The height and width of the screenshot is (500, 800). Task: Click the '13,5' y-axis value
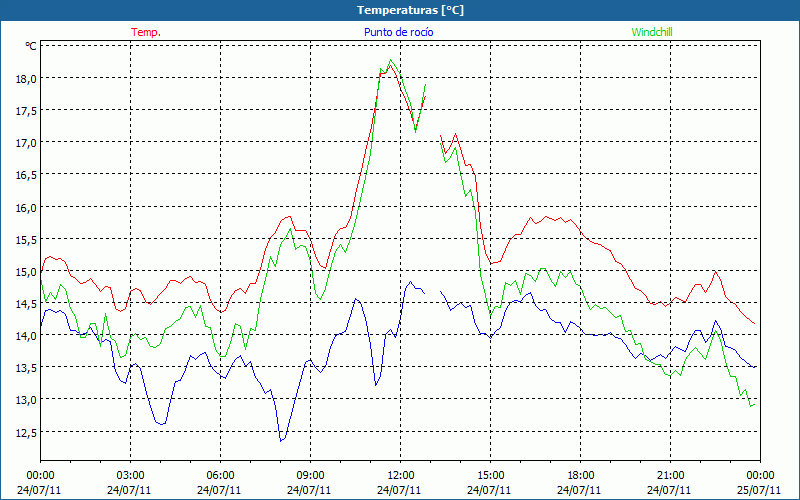coord(27,368)
